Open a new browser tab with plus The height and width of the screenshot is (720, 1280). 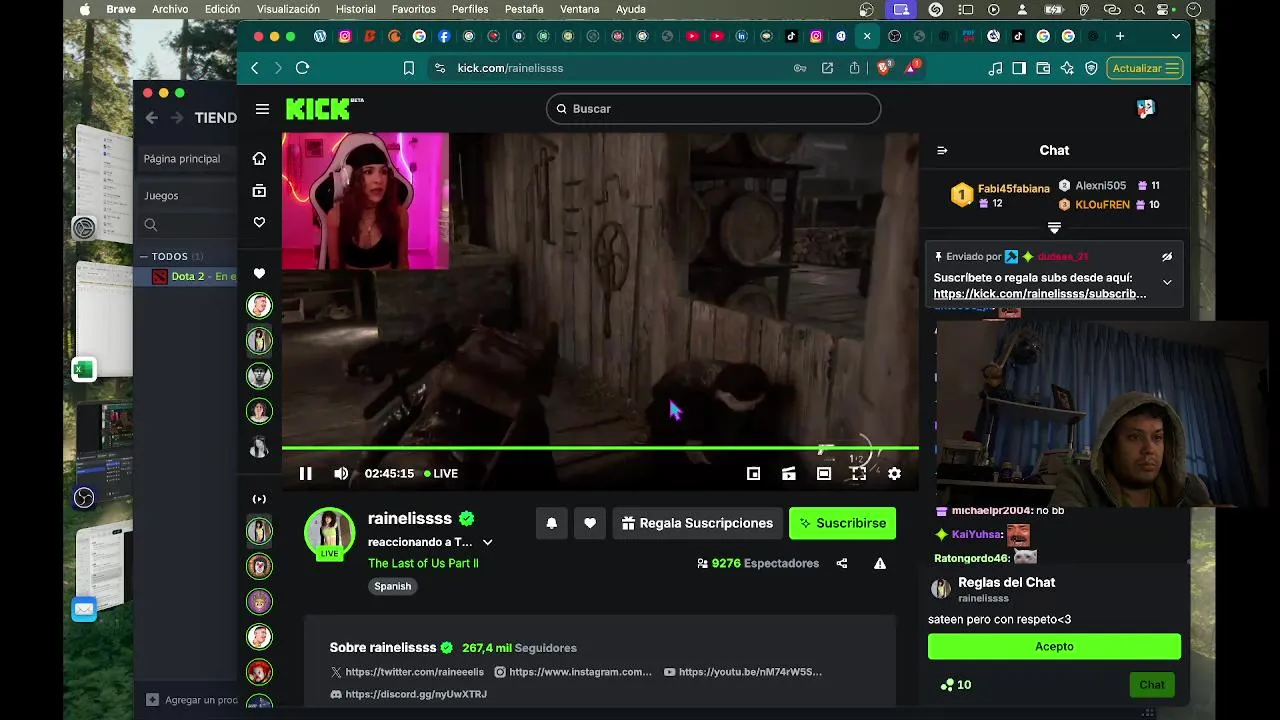(x=1120, y=36)
